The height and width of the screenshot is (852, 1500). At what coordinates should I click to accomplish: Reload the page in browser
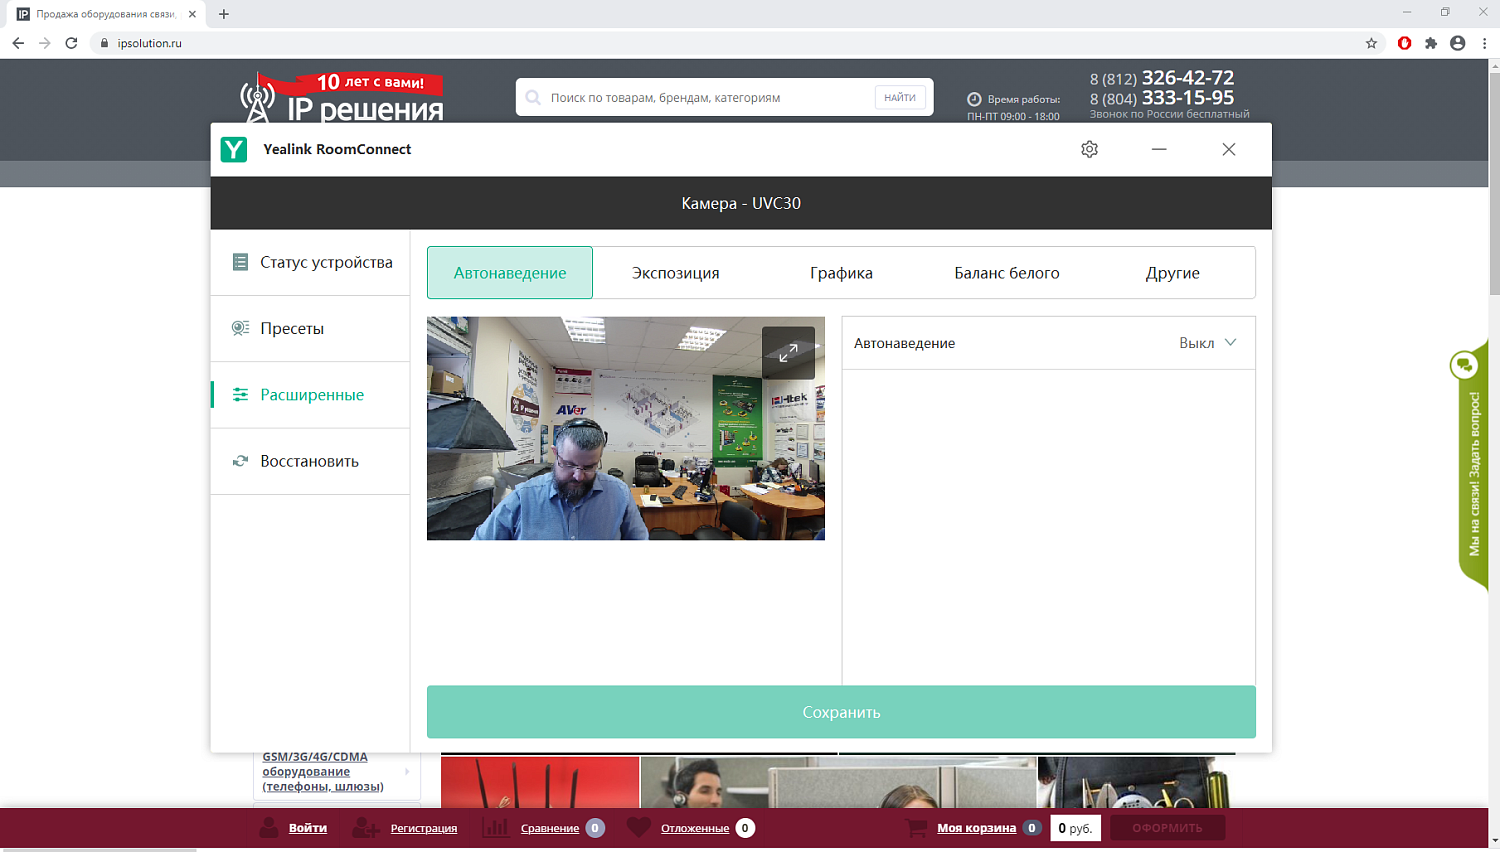point(71,43)
